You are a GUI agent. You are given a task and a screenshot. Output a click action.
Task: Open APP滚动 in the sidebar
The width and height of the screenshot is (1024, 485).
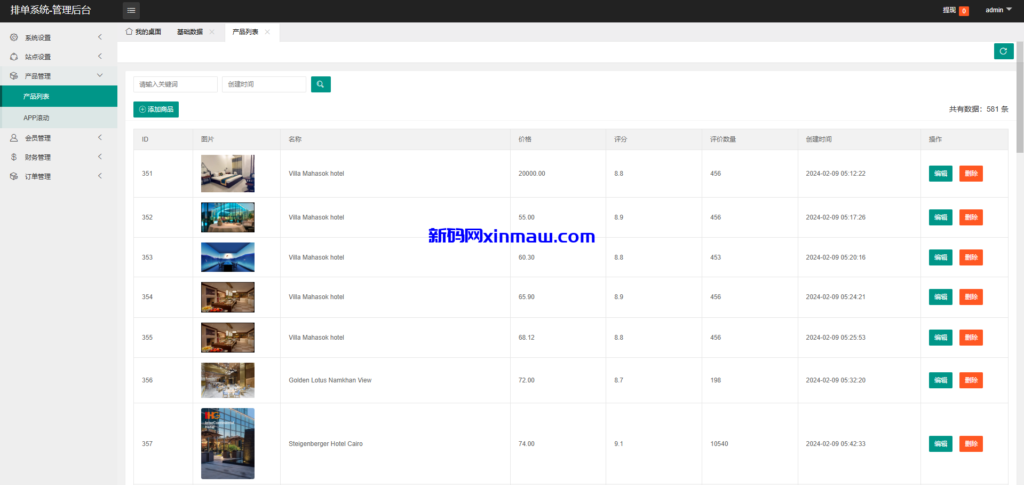pyautogui.click(x=37, y=117)
